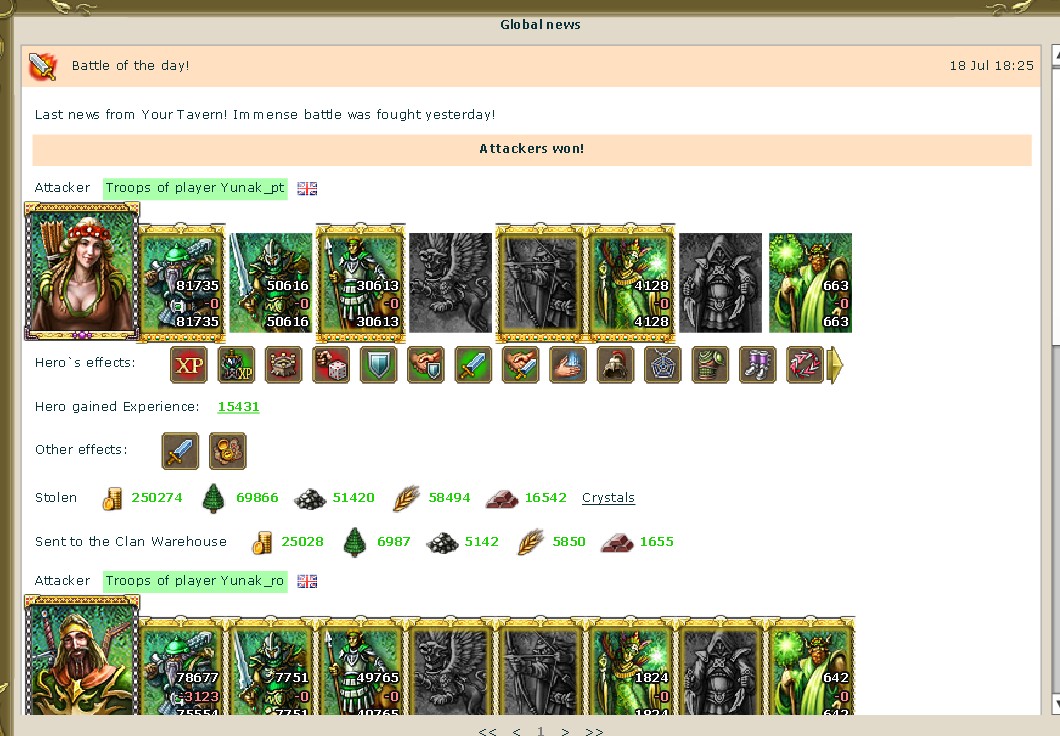1060x736 pixels.
Task: Jump to the last news page
Action: tap(594, 731)
